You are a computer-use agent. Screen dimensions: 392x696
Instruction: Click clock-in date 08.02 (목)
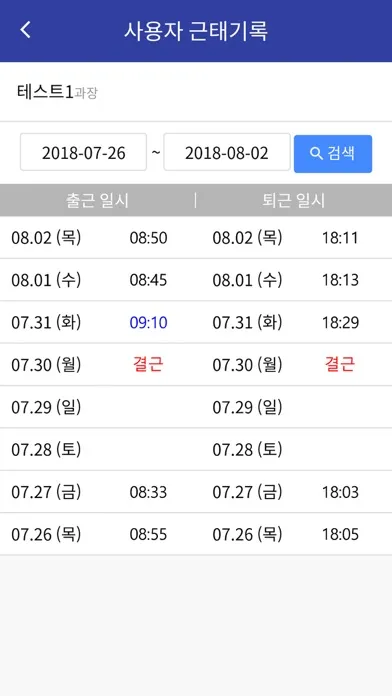coord(46,238)
